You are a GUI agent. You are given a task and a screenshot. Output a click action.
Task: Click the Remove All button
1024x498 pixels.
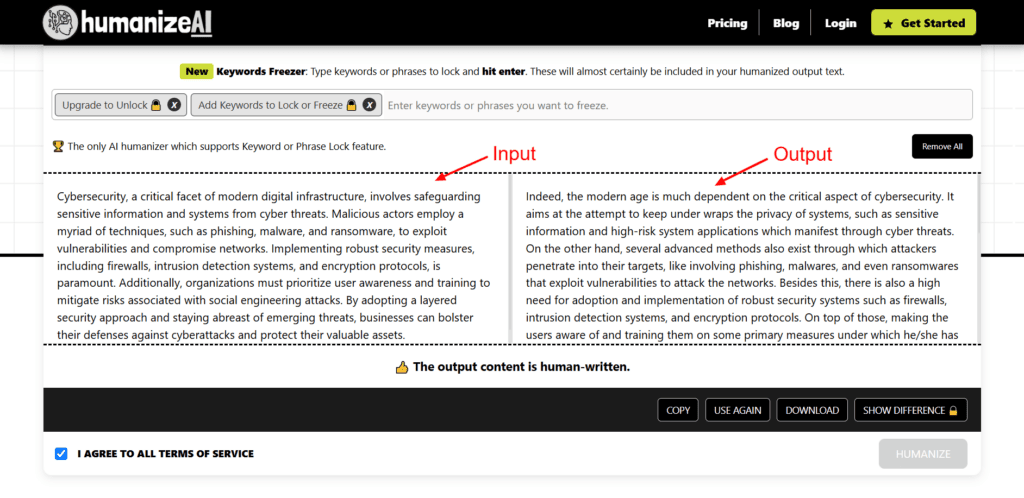click(x=942, y=146)
